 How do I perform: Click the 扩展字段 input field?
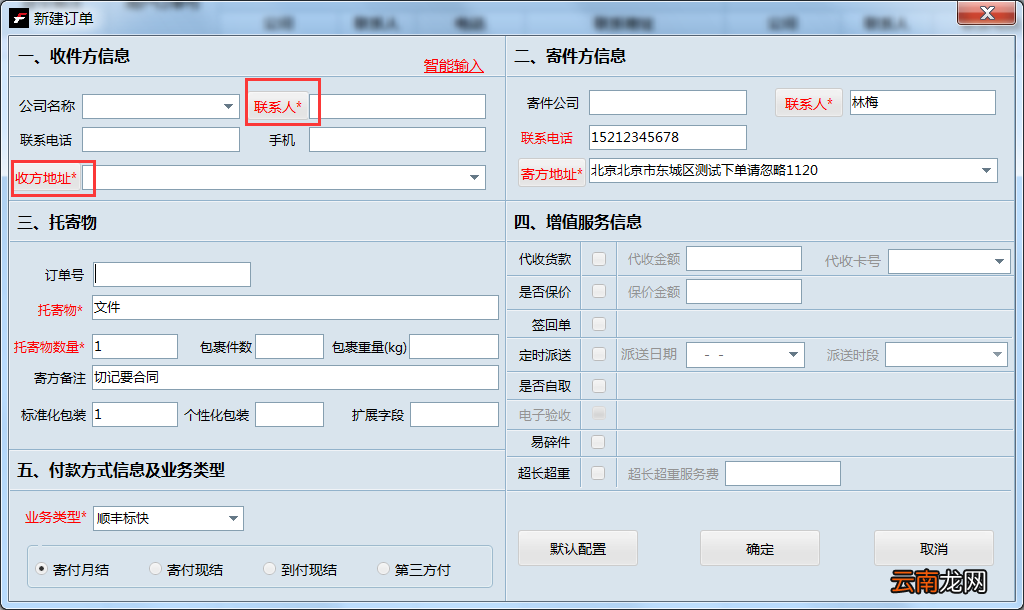455,415
